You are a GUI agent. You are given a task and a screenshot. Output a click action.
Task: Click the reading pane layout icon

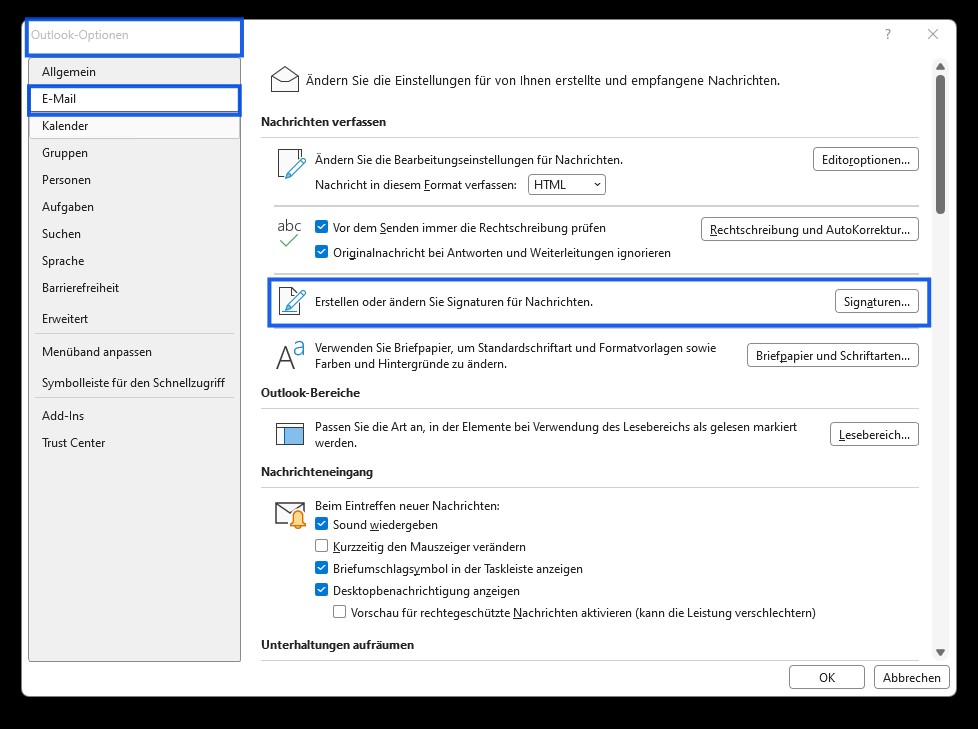(290, 434)
